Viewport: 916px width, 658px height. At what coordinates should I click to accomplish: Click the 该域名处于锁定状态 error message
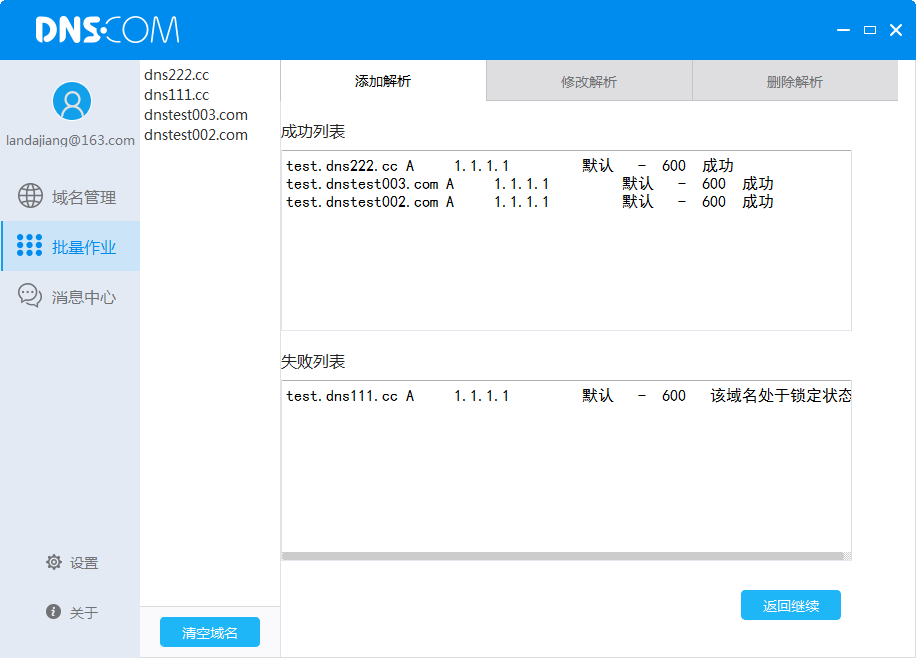(x=780, y=396)
